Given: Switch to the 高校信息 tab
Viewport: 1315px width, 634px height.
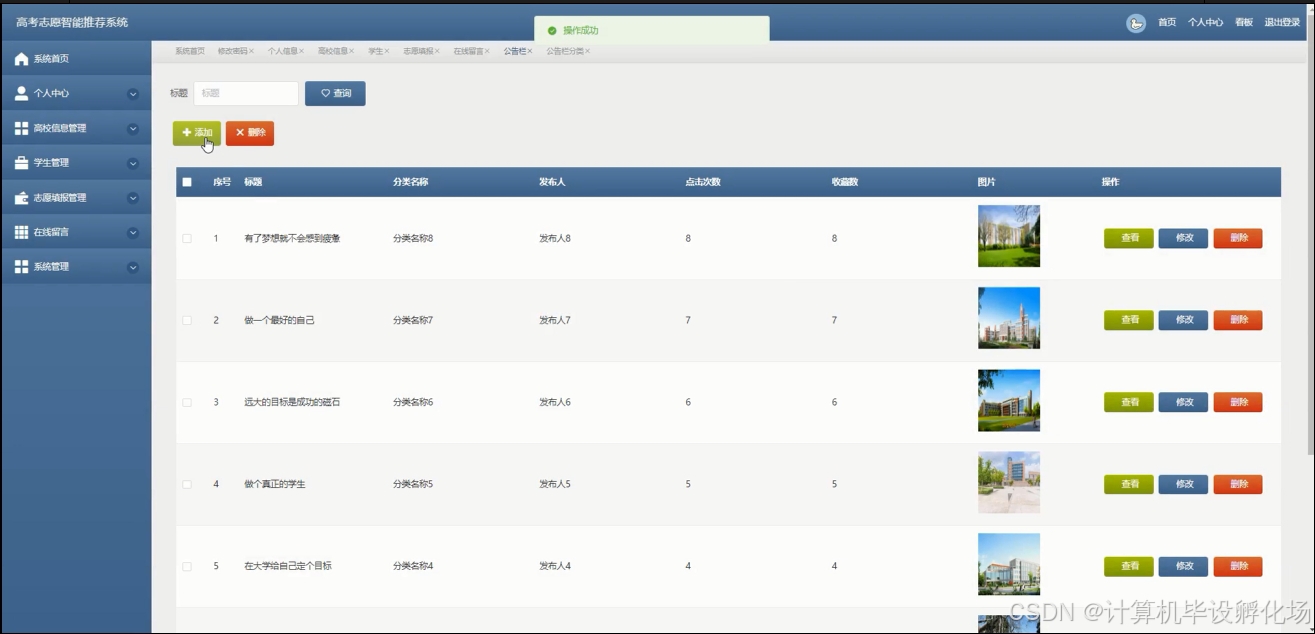Looking at the screenshot, I should point(332,51).
